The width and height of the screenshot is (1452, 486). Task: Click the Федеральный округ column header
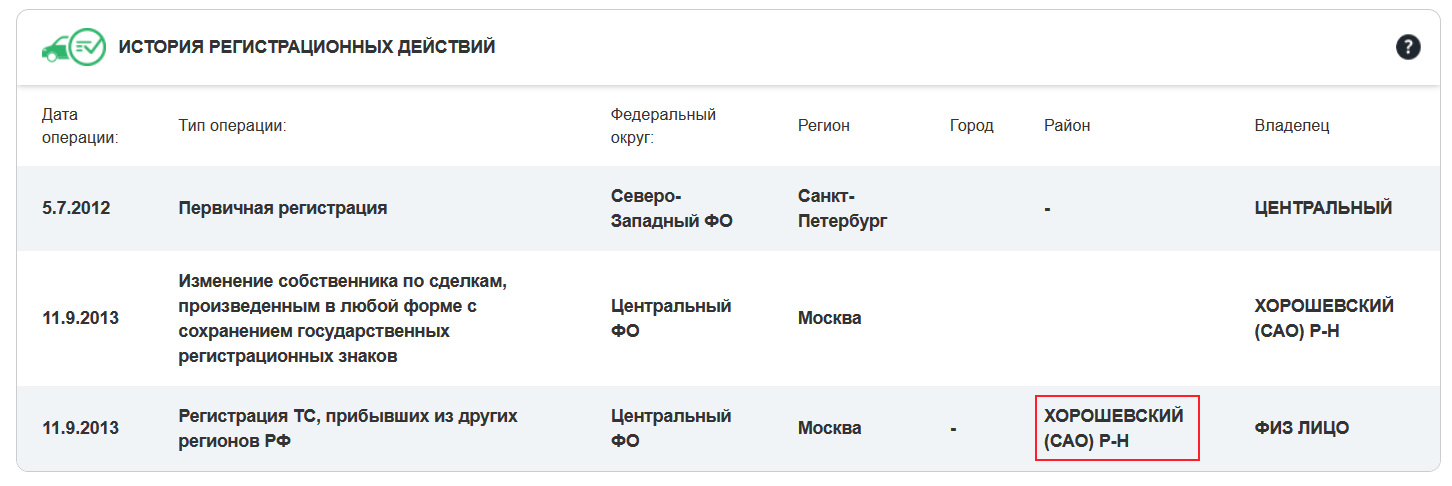tap(663, 126)
